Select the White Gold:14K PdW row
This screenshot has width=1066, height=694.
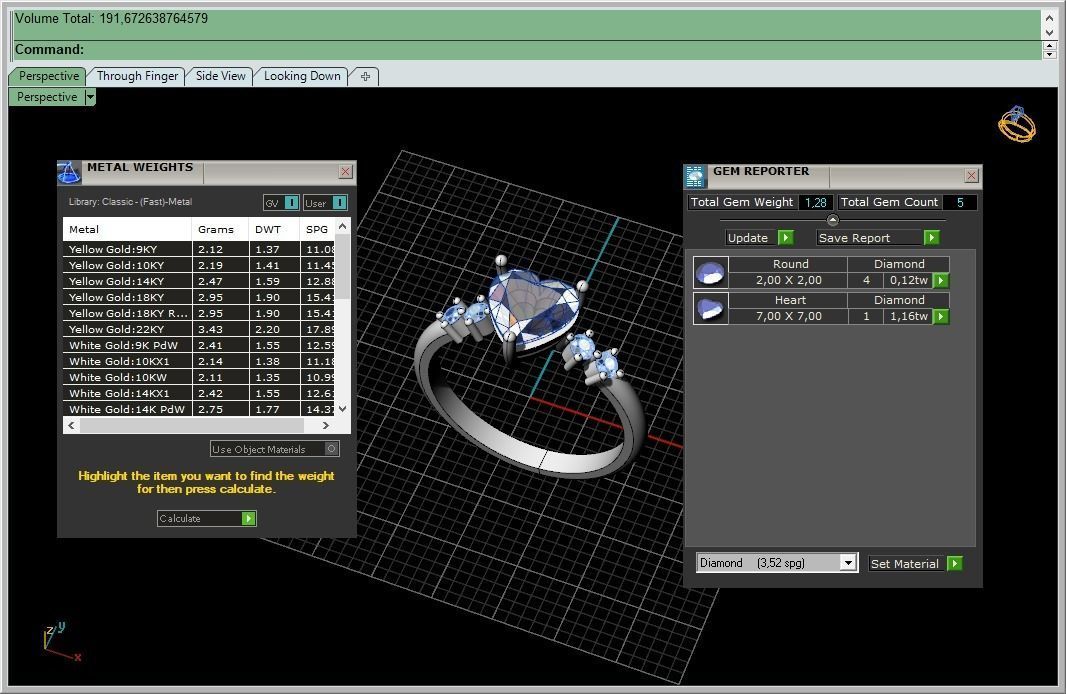(199, 409)
